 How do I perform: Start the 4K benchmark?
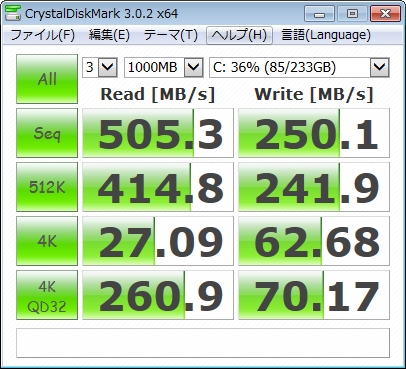click(x=47, y=241)
